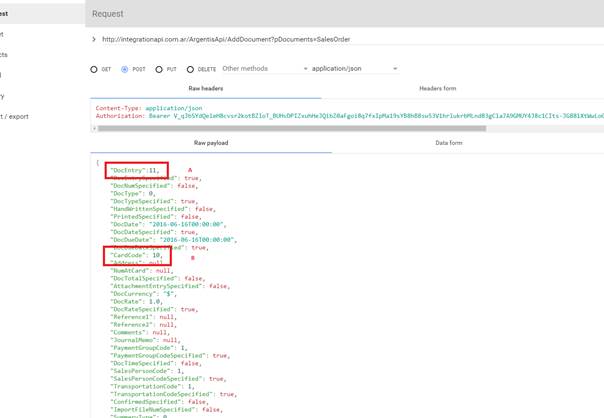Switch to the Raw headers tab
604x418 pixels.
(x=206, y=89)
